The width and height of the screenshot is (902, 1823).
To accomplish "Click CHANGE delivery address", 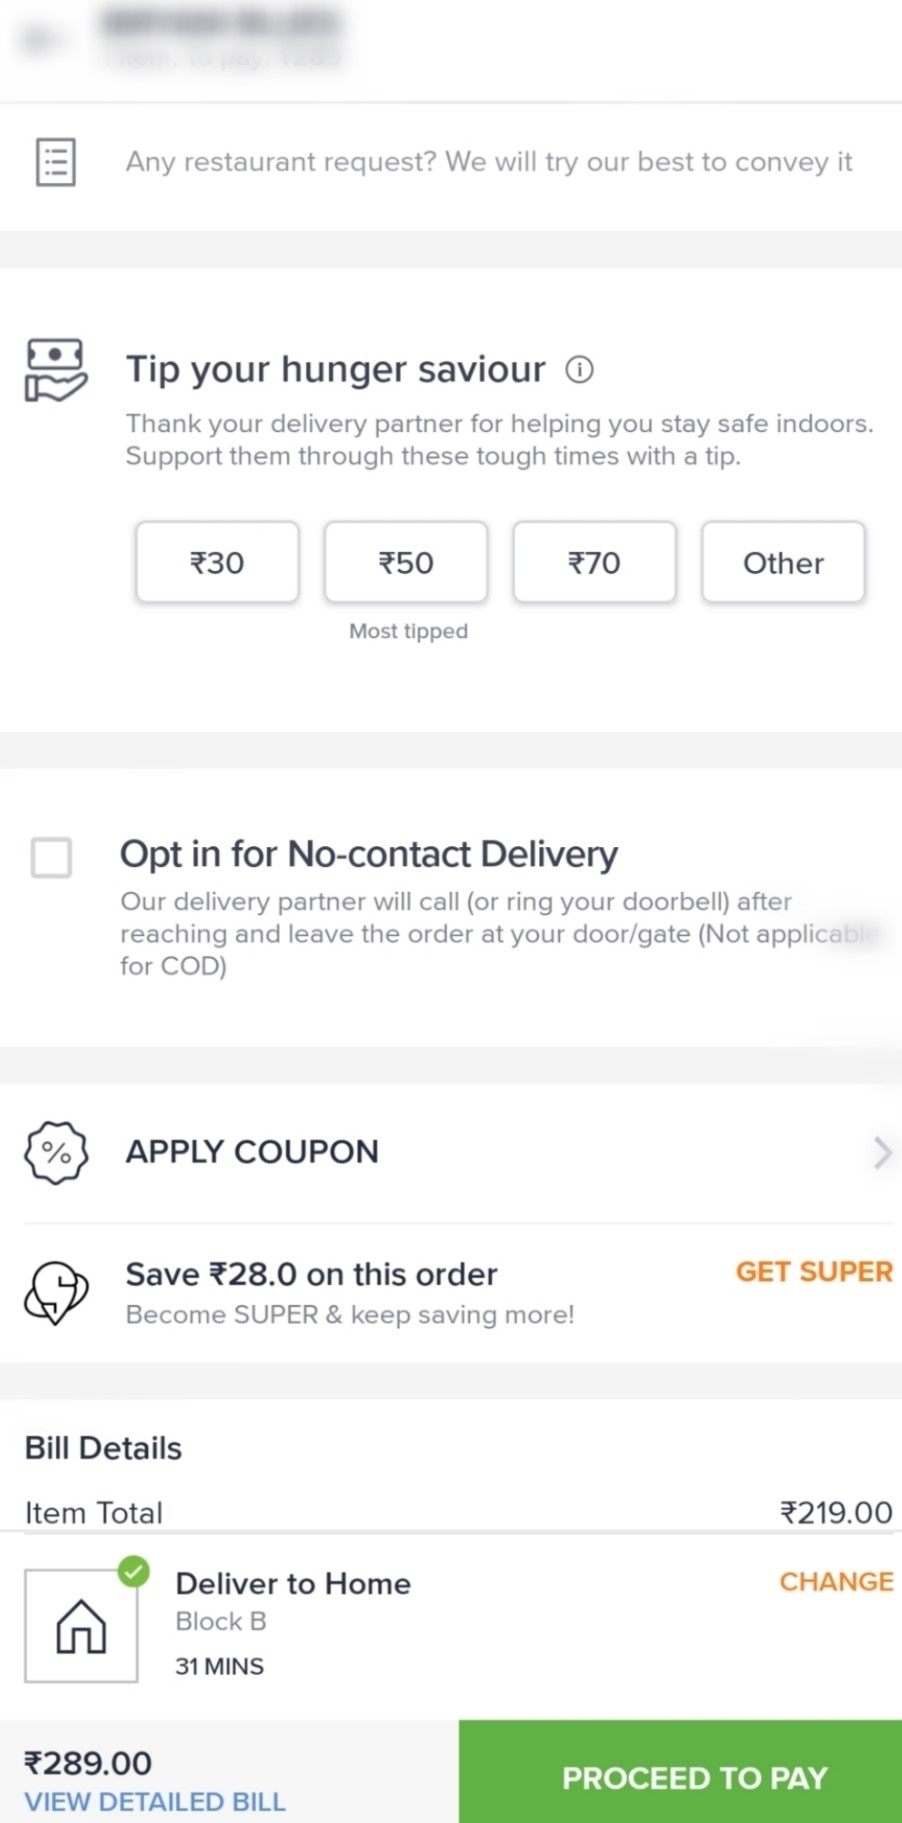I will click(836, 1582).
